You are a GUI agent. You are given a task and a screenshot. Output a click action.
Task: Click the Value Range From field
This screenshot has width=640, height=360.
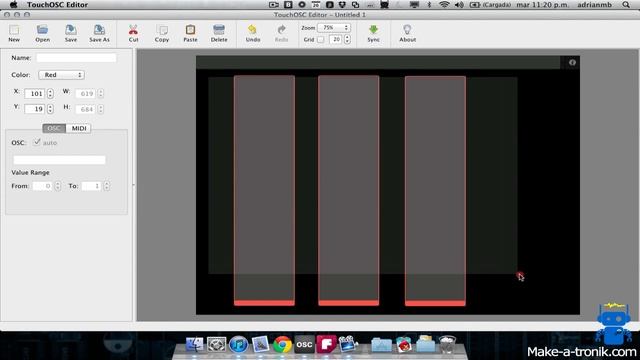42,186
